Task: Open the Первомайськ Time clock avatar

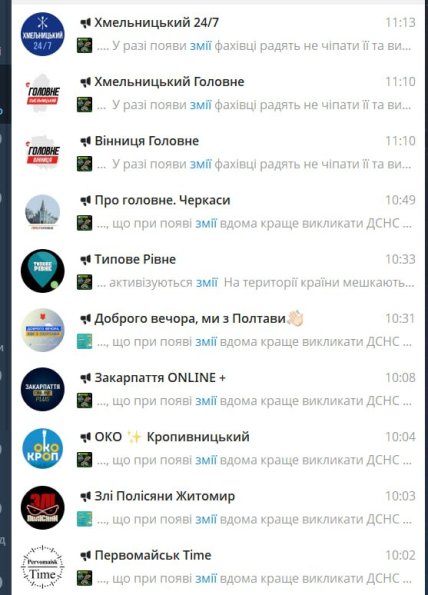Action: [x=42, y=567]
